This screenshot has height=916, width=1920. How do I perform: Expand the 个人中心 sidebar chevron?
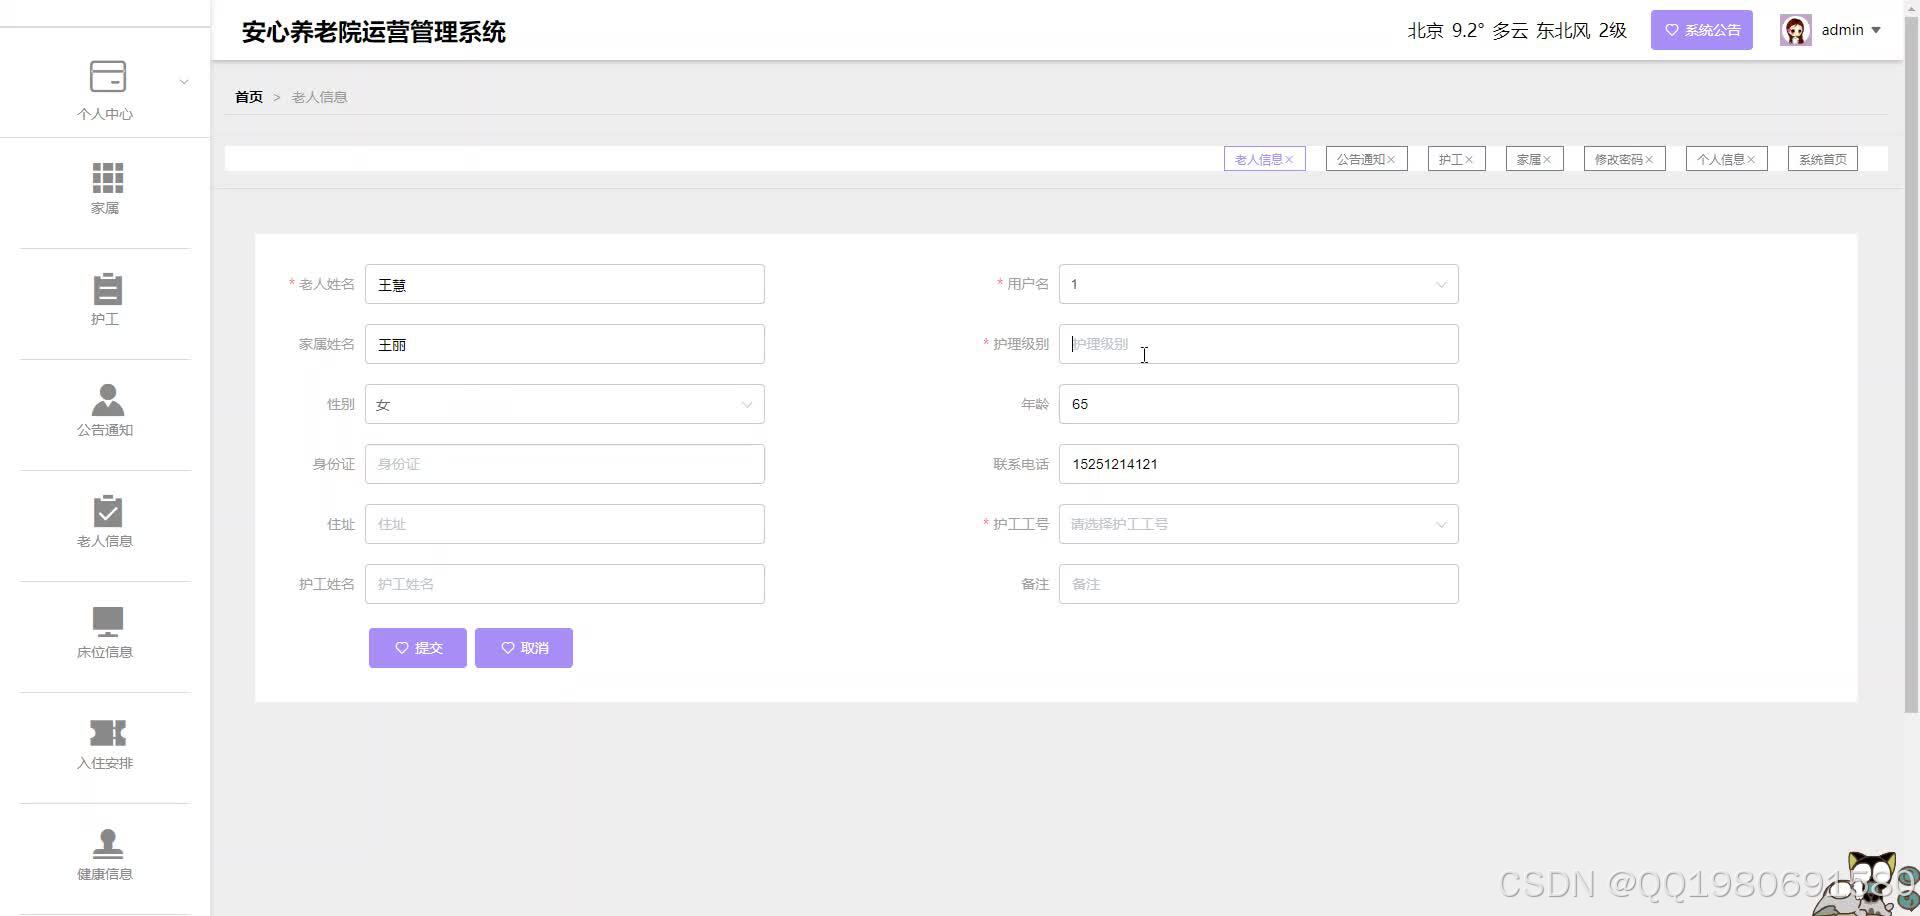click(184, 82)
